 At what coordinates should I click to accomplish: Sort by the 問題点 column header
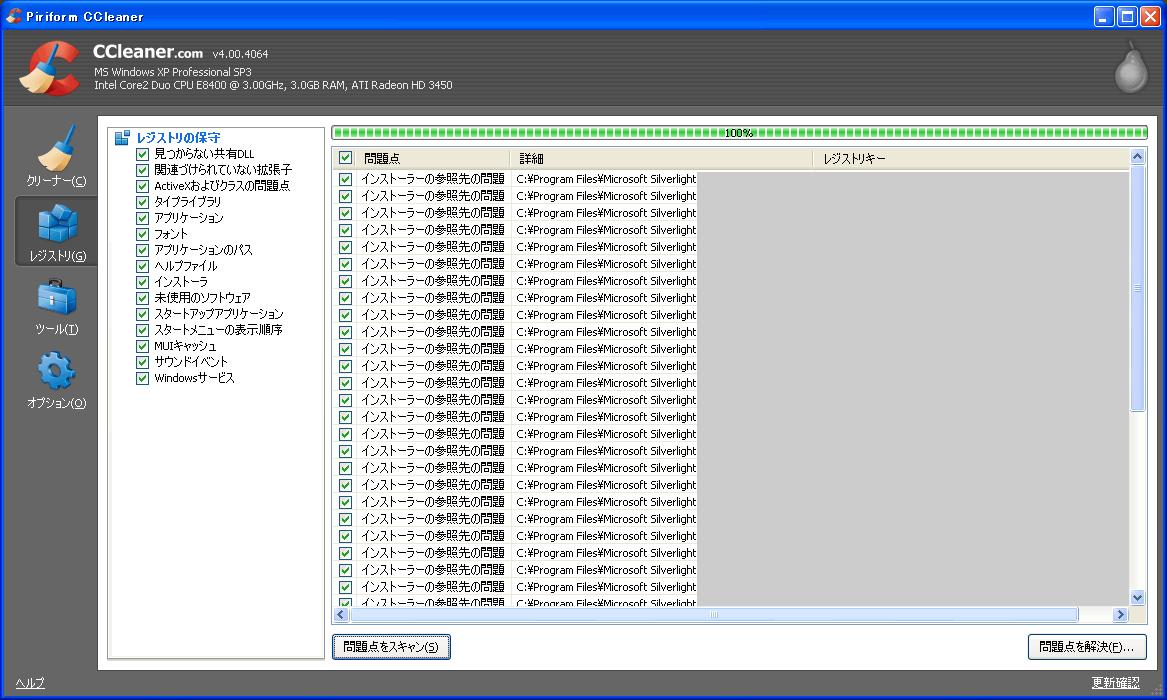pyautogui.click(x=433, y=158)
